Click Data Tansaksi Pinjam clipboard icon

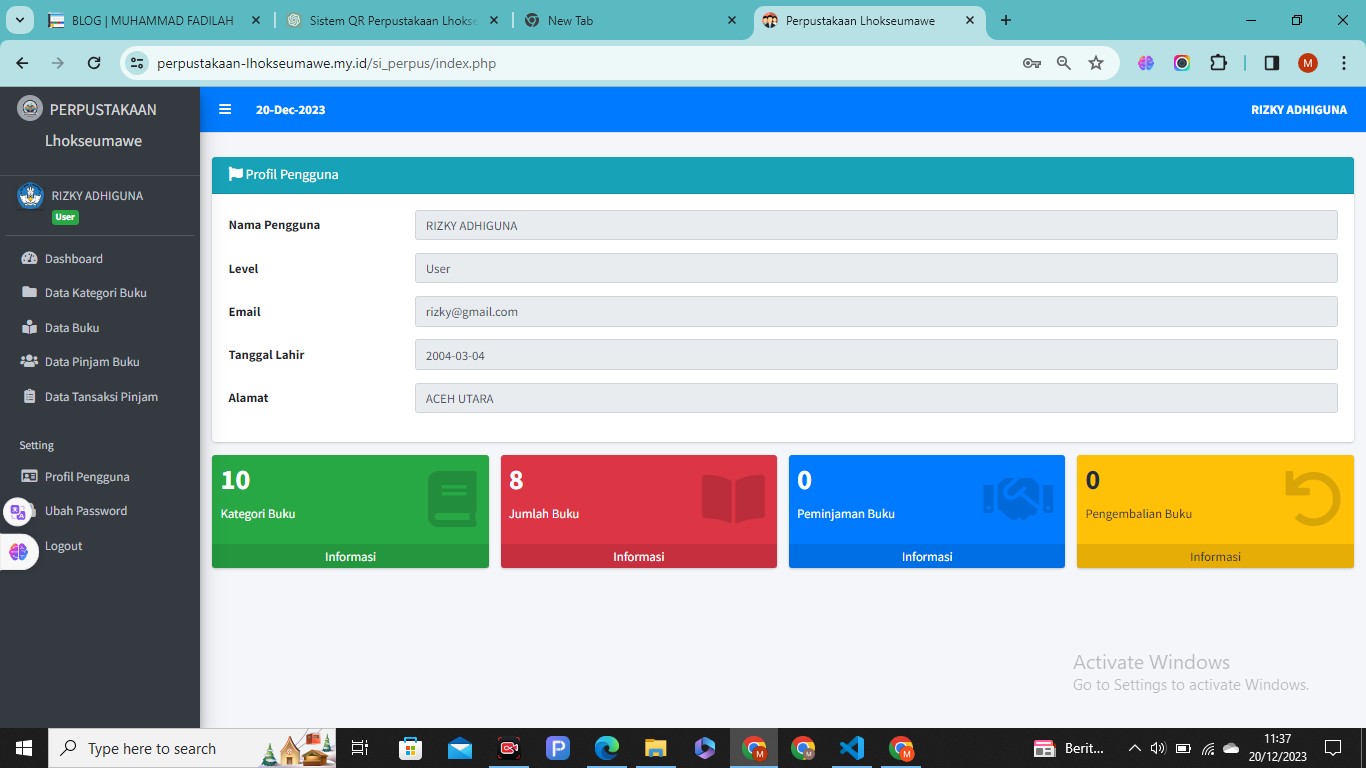coord(29,397)
